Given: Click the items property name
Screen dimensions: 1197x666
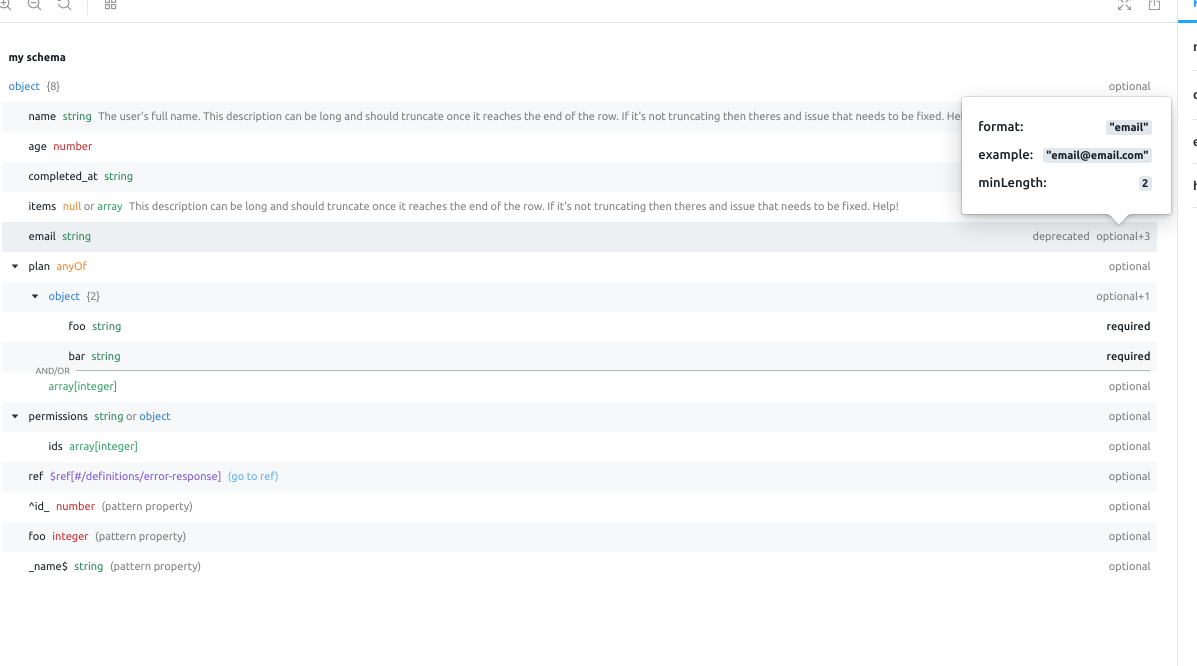Looking at the screenshot, I should 42,206.
